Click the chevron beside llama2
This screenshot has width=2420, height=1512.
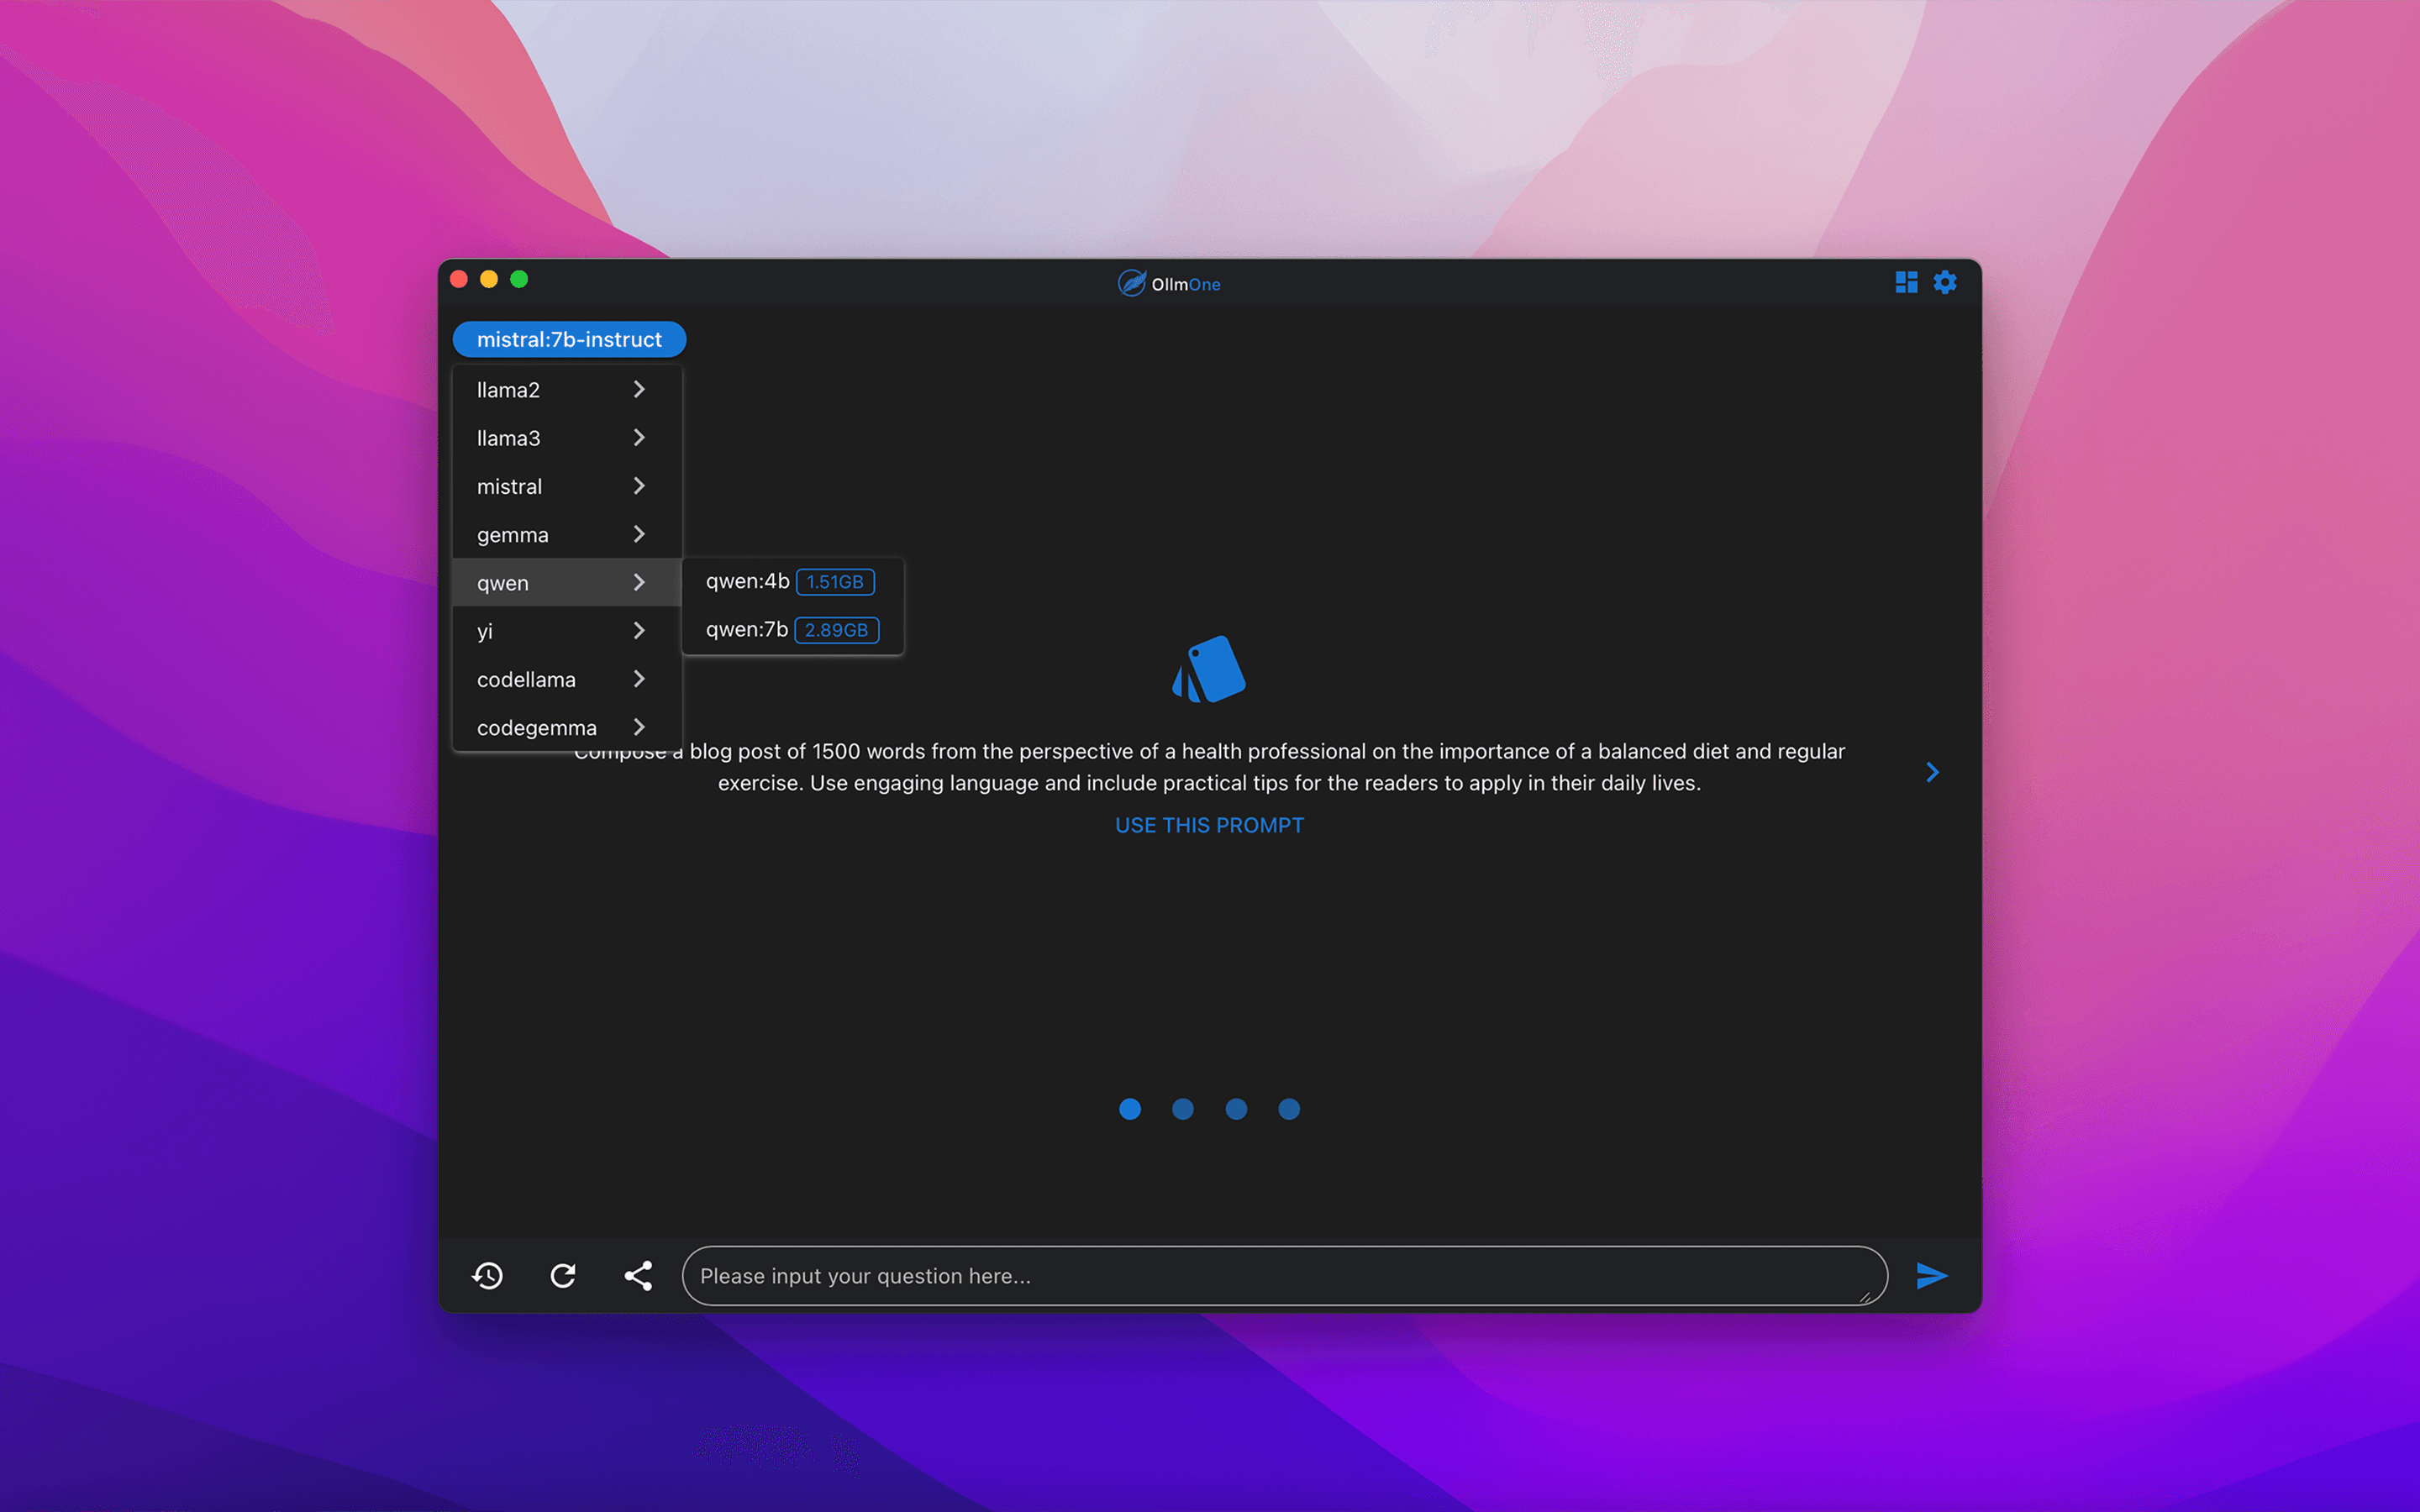[639, 389]
